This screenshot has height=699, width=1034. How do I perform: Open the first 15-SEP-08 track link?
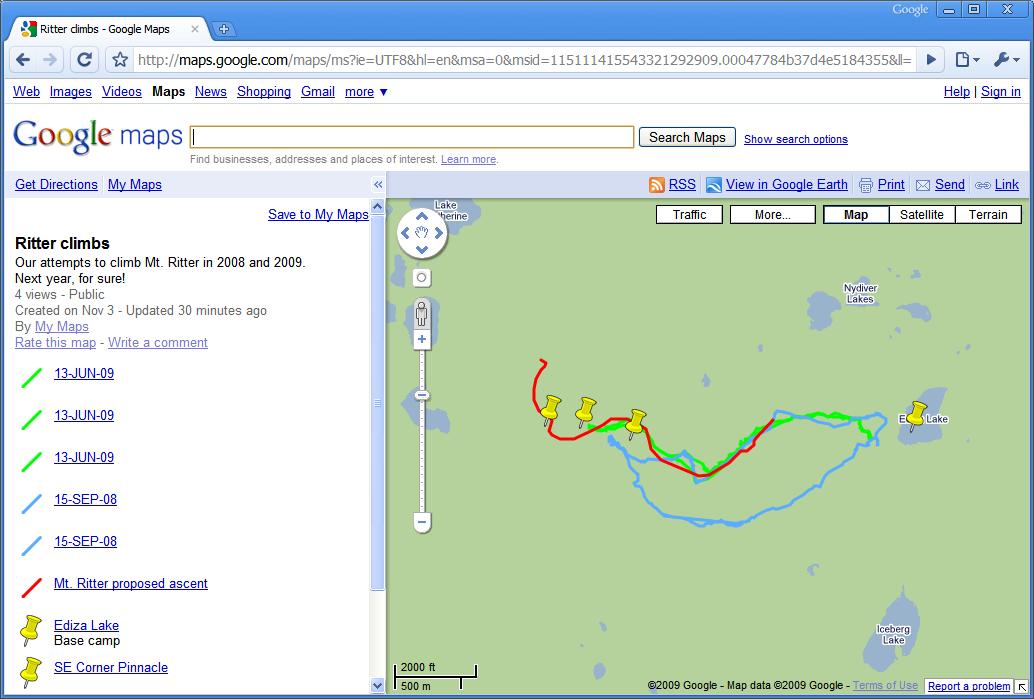pyautogui.click(x=85, y=499)
